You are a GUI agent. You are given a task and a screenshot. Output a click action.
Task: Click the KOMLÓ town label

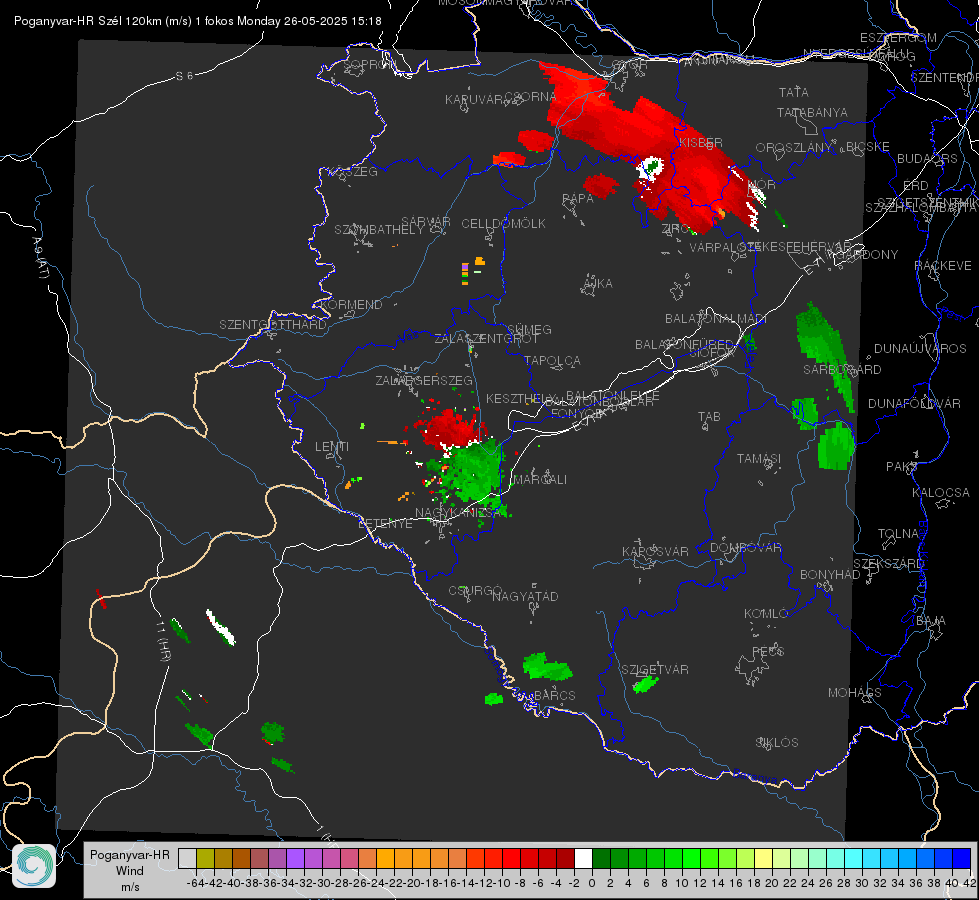[x=766, y=614]
